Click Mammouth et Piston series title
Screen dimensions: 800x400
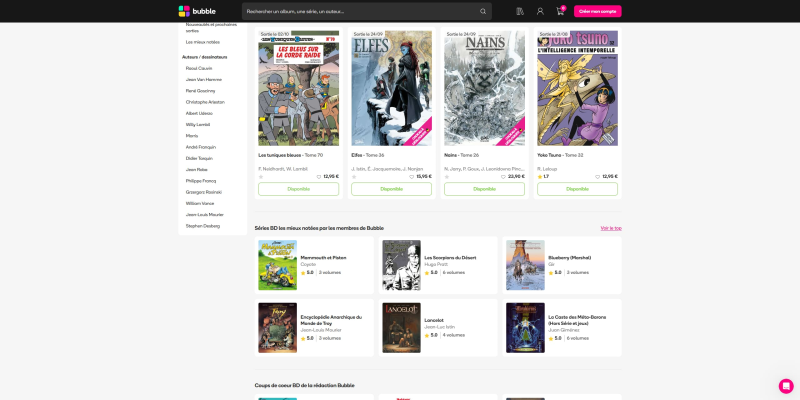pyautogui.click(x=323, y=258)
